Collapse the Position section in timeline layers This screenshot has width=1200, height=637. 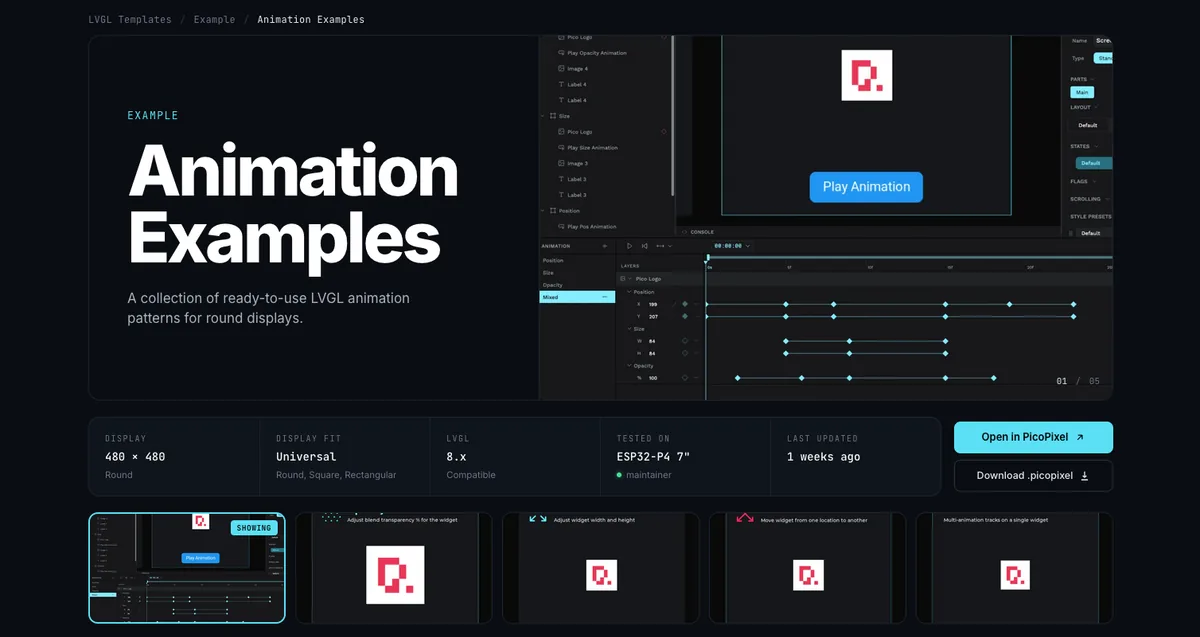tap(630, 292)
